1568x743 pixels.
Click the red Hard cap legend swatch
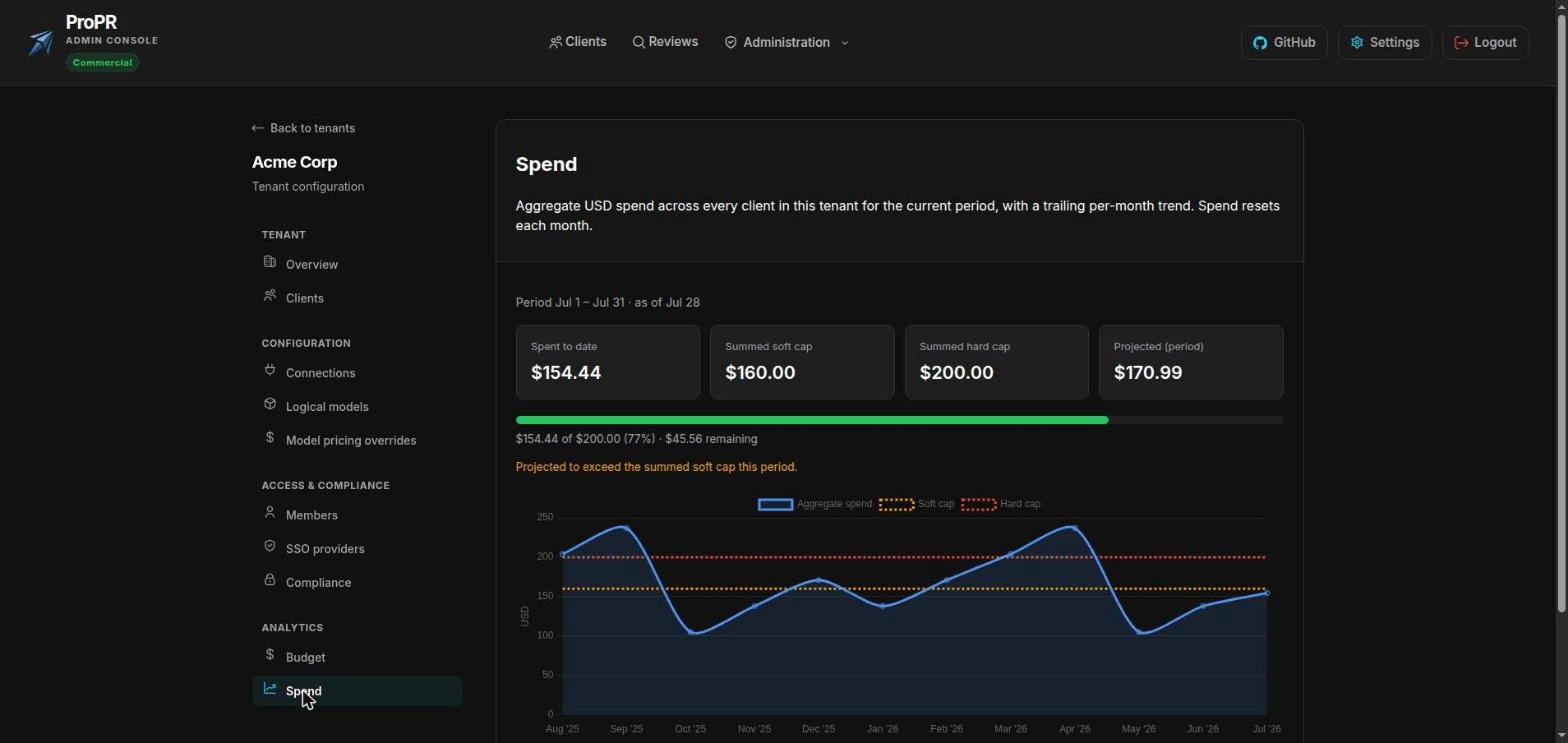(978, 504)
